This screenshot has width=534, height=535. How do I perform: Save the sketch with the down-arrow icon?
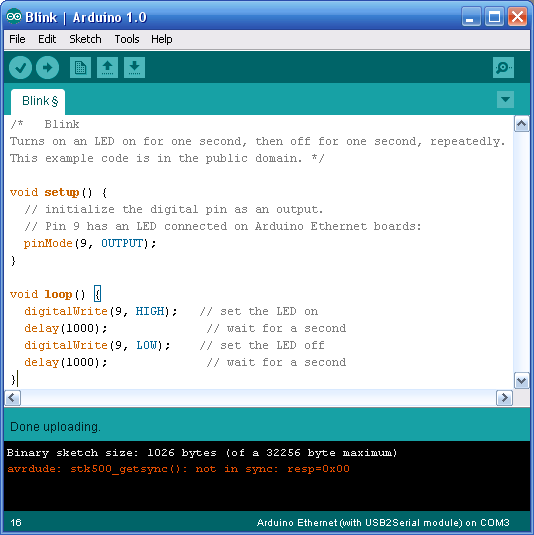[134, 68]
